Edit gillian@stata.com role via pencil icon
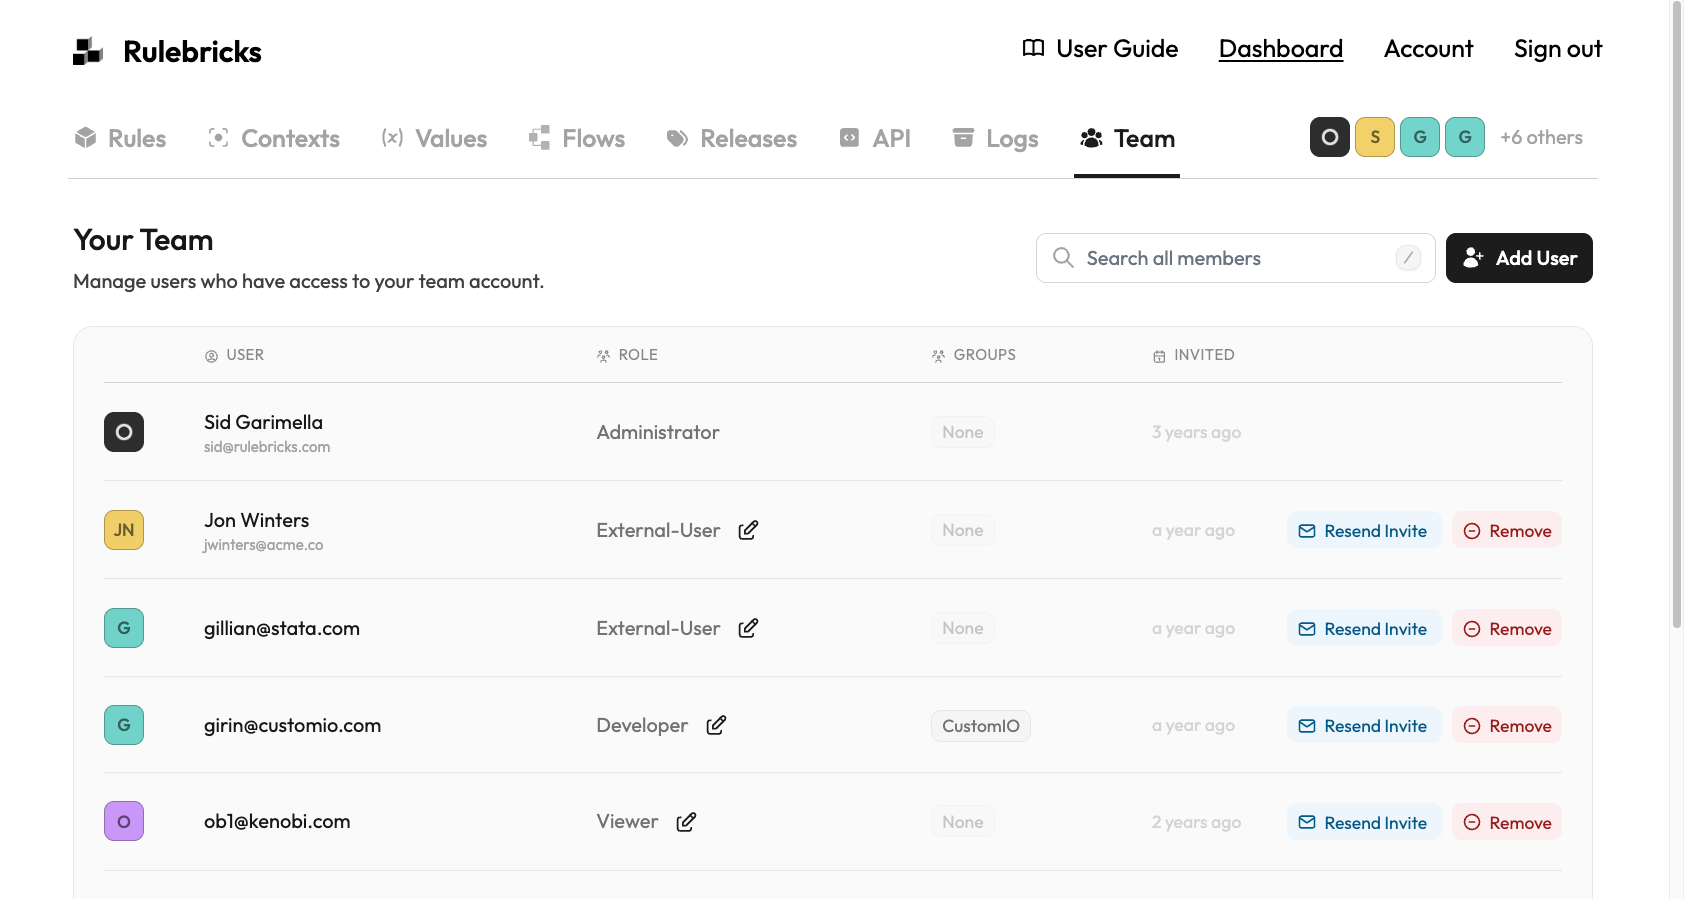This screenshot has height=899, width=1684. point(748,628)
